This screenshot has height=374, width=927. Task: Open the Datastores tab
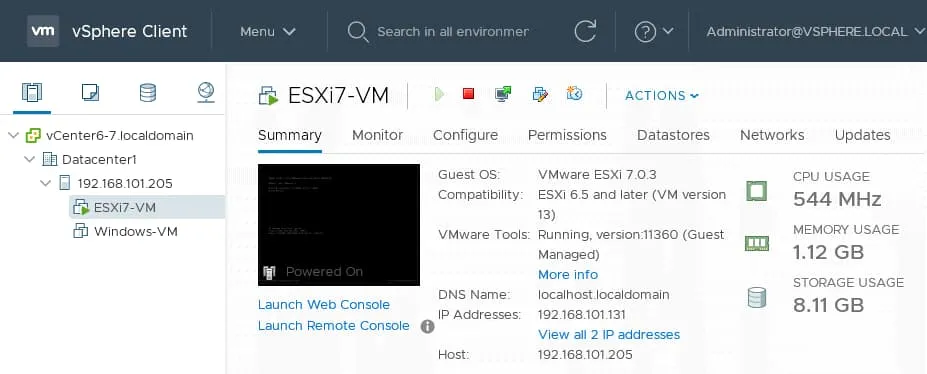pos(673,135)
